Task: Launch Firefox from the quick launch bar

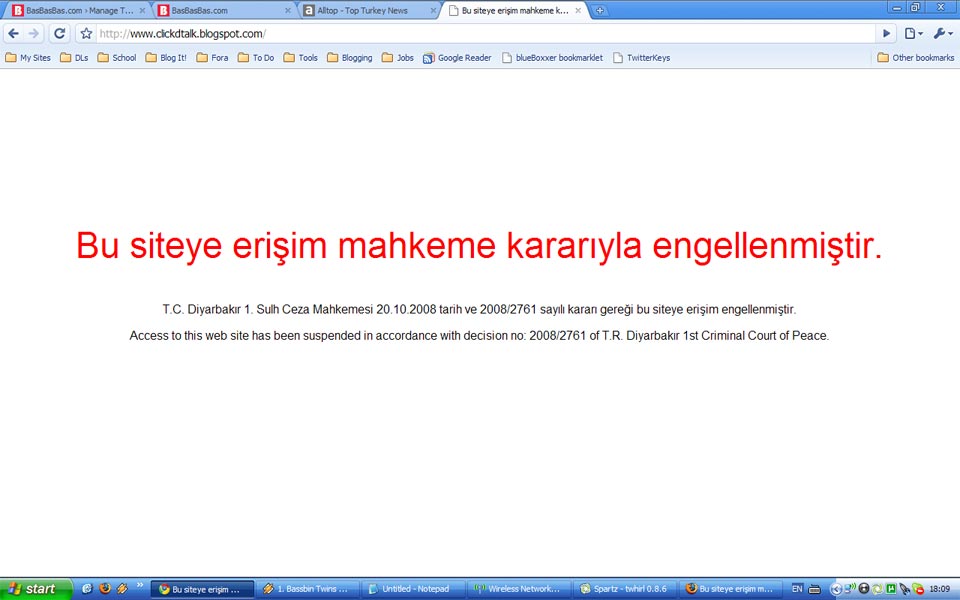Action: point(105,589)
